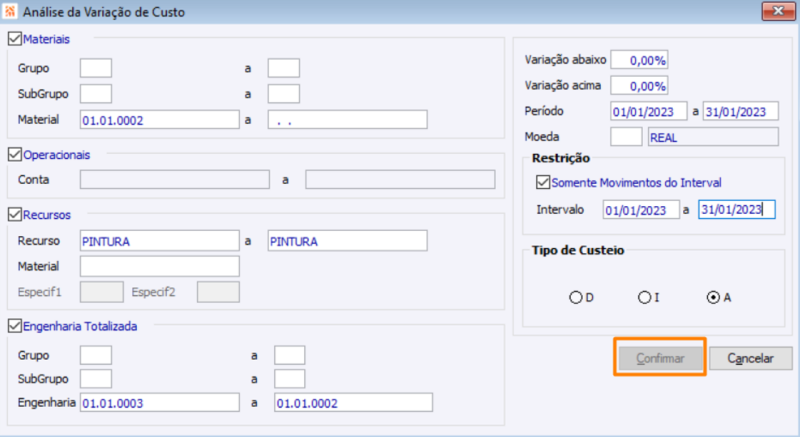Click Engenharia Totalizada SubGrupo end field
The image size is (800, 437).
(x=290, y=379)
